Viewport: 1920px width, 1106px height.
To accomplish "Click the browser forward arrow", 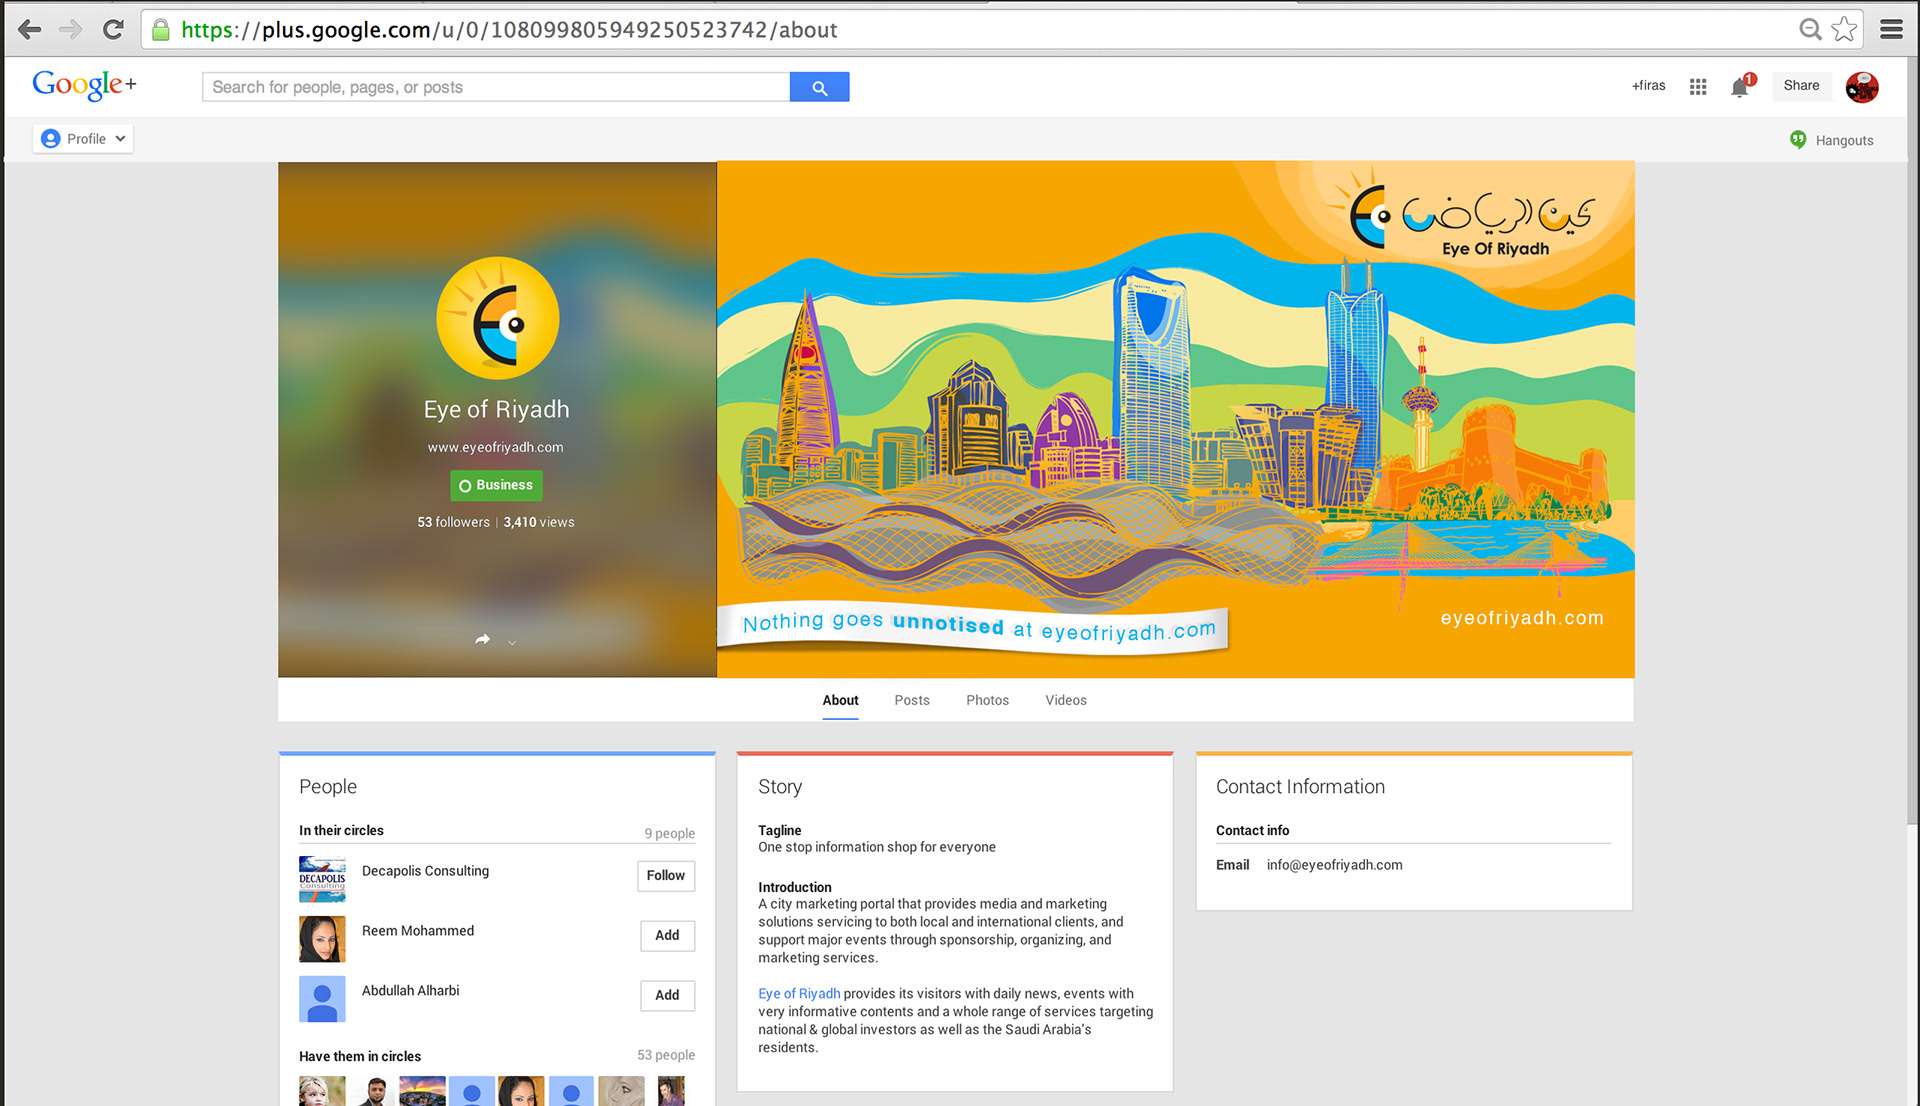I will click(71, 30).
